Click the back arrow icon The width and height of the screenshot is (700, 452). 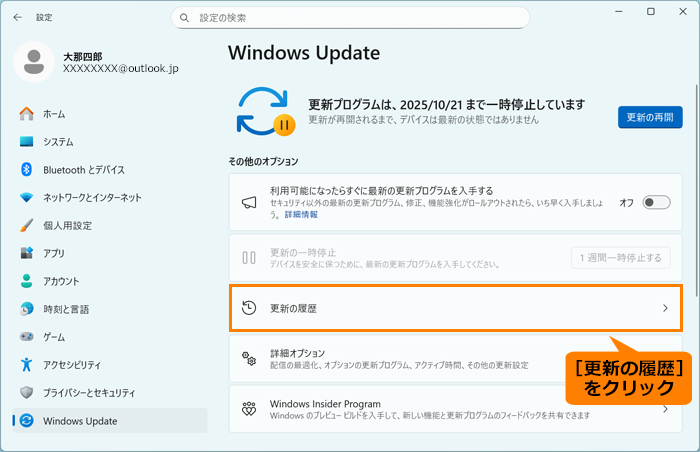coord(17,17)
